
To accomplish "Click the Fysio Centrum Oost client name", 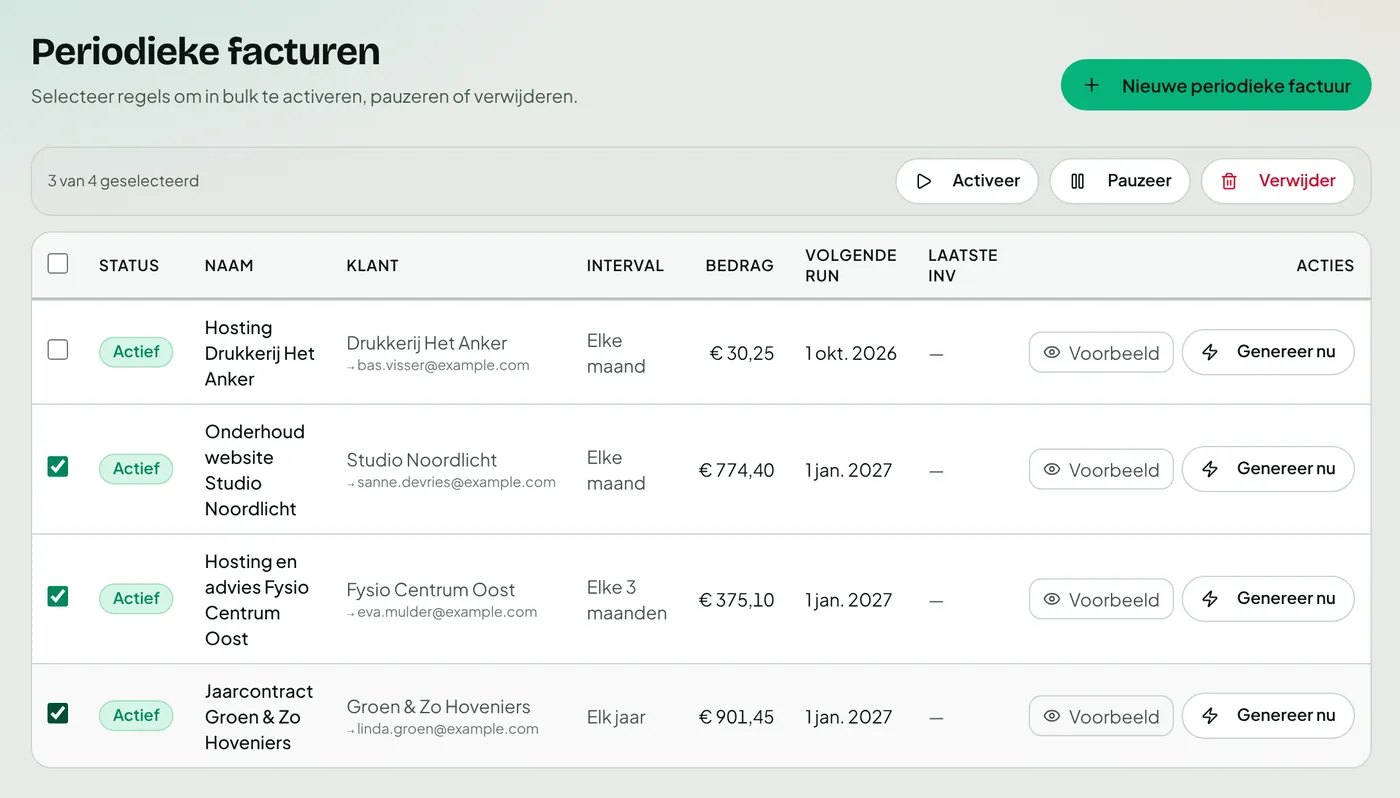I will [x=431, y=590].
